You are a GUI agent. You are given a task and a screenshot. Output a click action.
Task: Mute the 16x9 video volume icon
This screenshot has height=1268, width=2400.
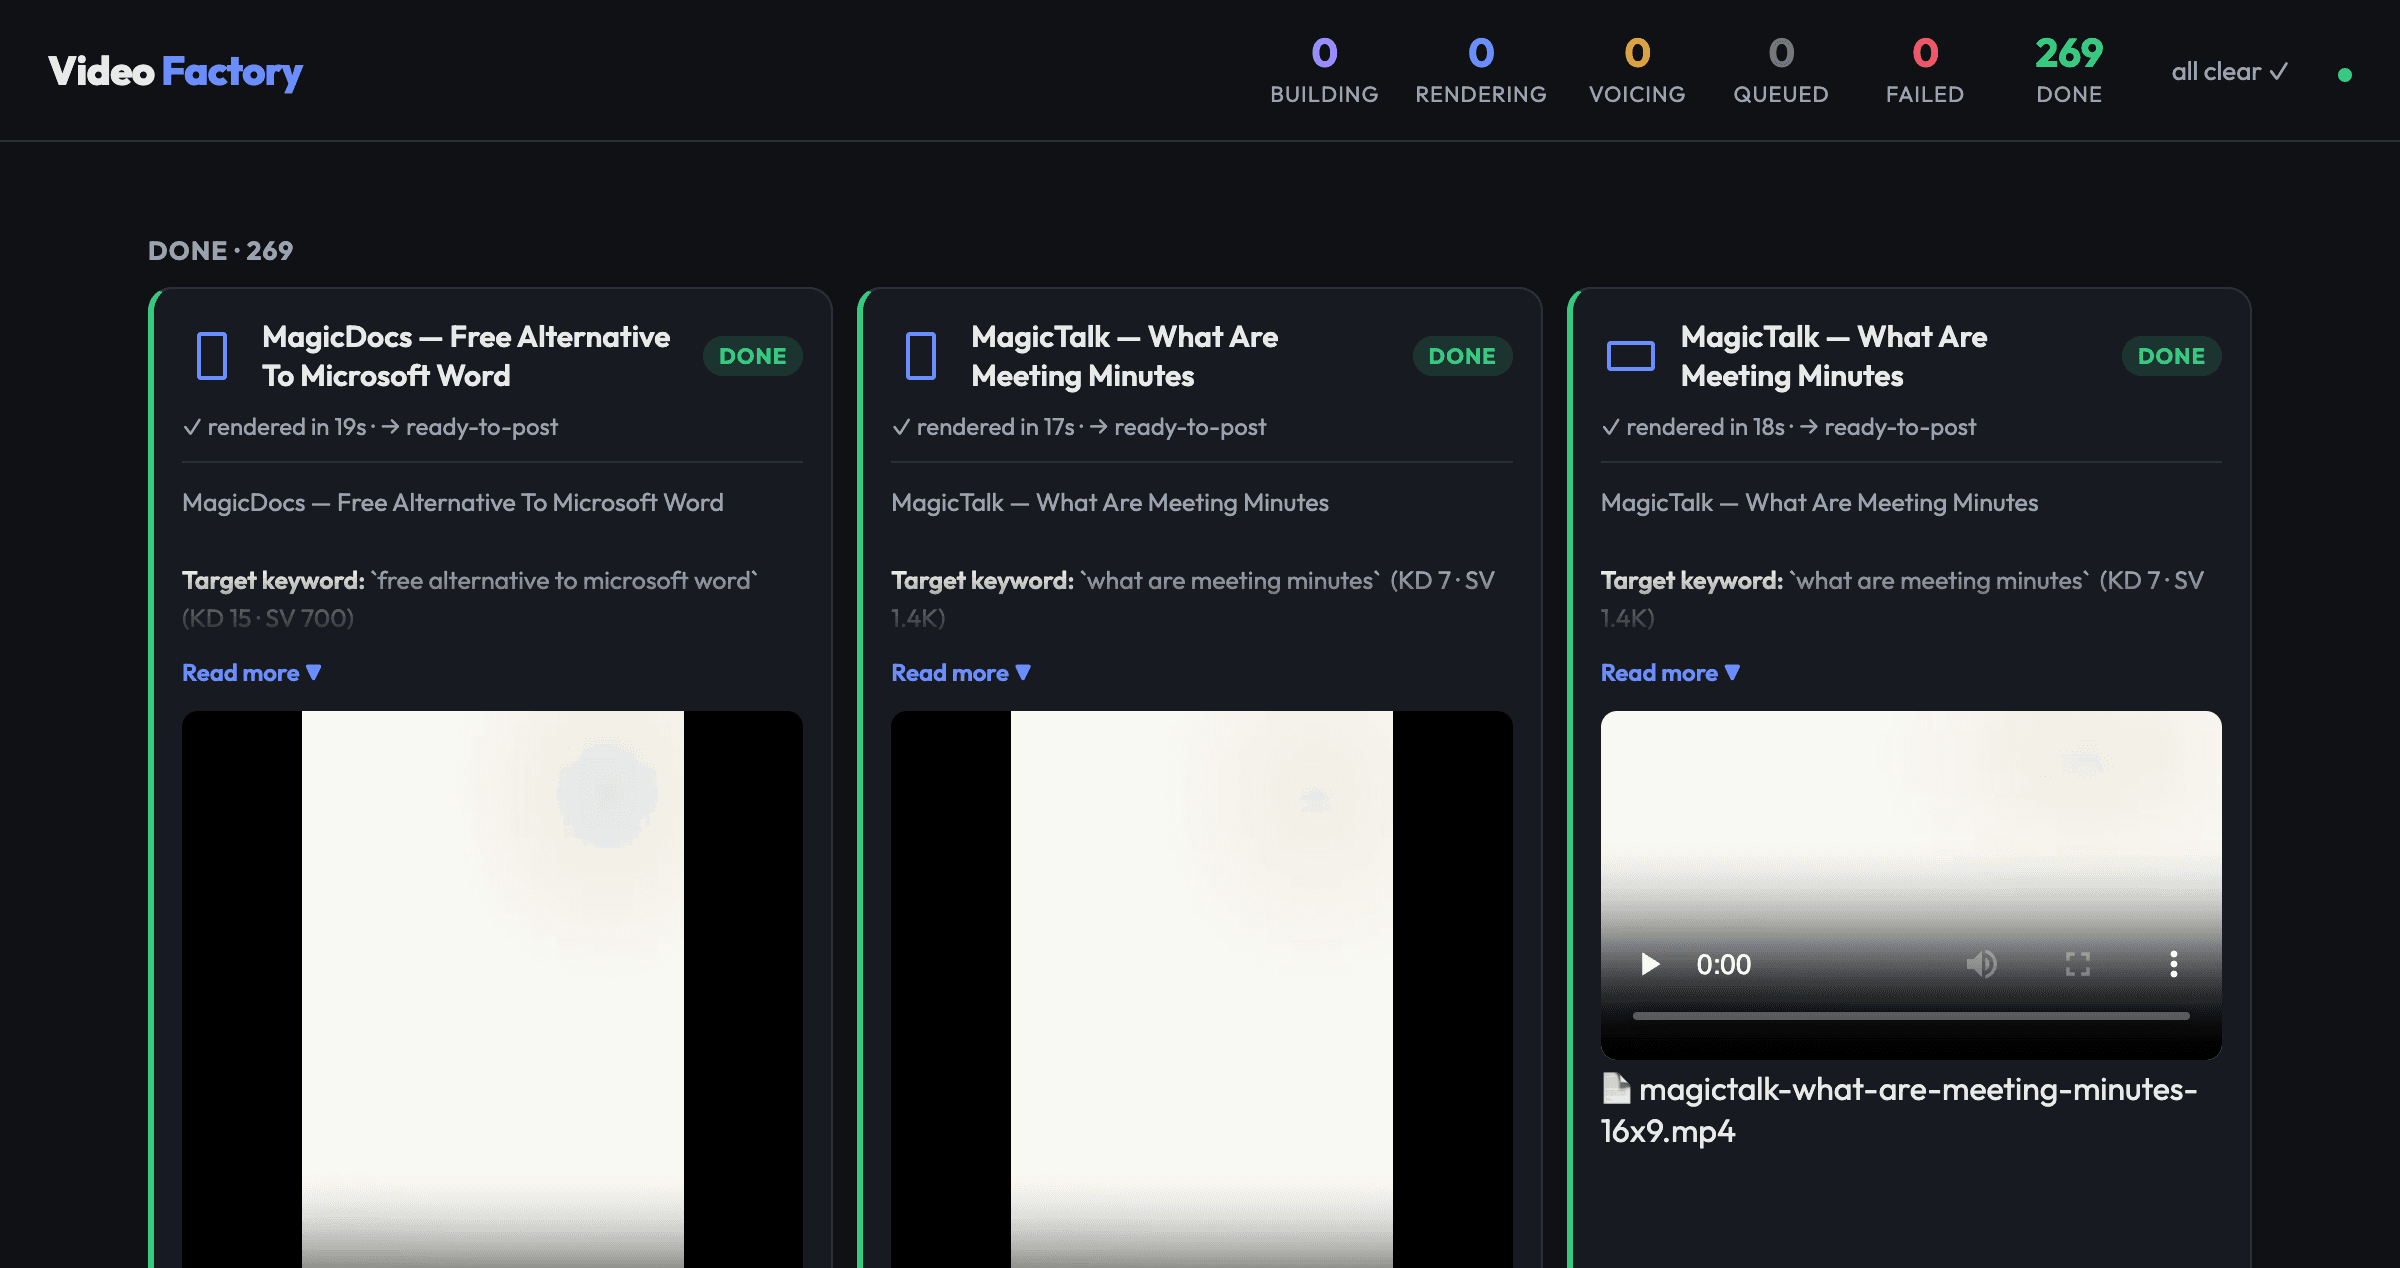click(x=1981, y=964)
